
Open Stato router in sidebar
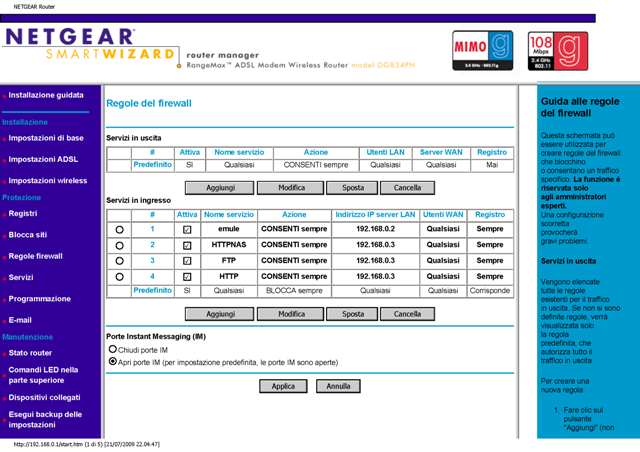pyautogui.click(x=30, y=353)
